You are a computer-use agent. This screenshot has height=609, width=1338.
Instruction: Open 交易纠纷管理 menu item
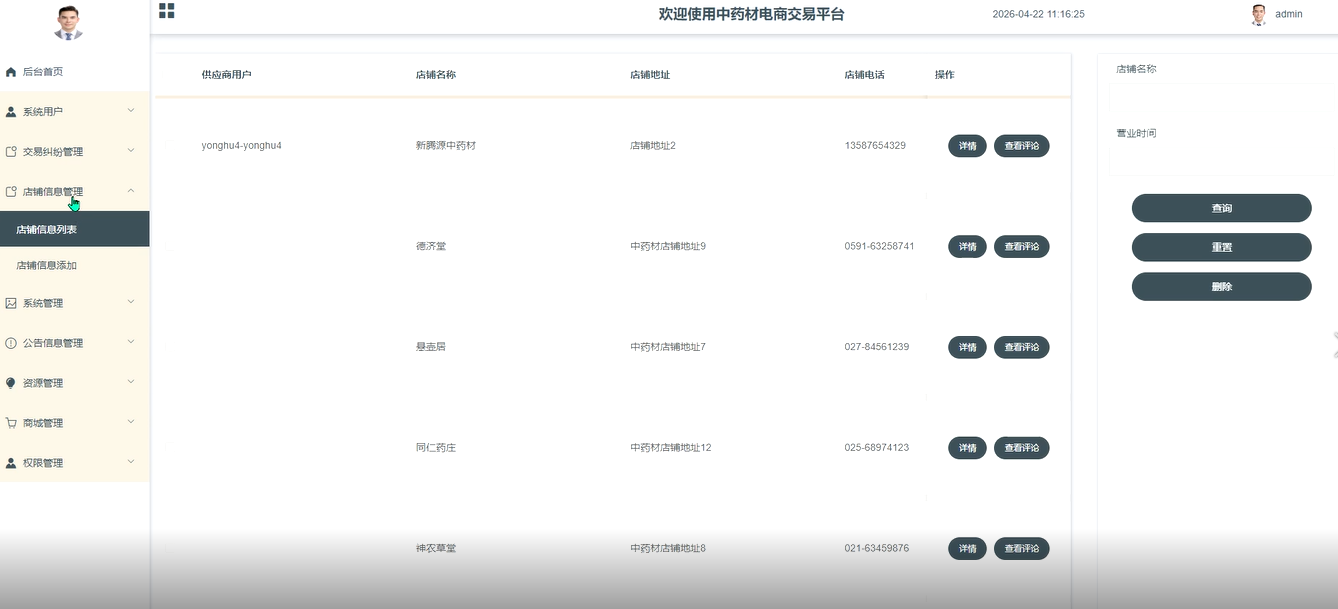point(75,152)
